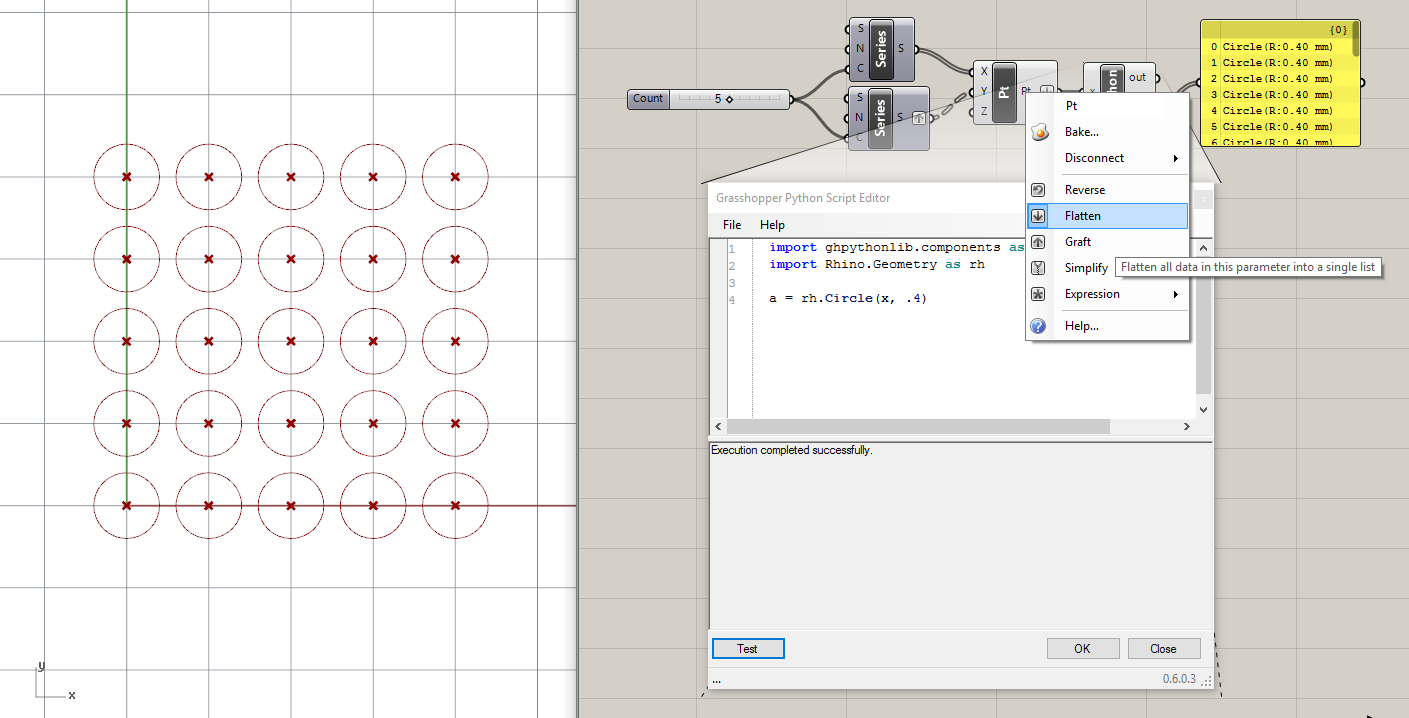Viewport: 1409px width, 718px height.
Task: Select the first Circle entry in the yellow panel
Action: 1277,46
